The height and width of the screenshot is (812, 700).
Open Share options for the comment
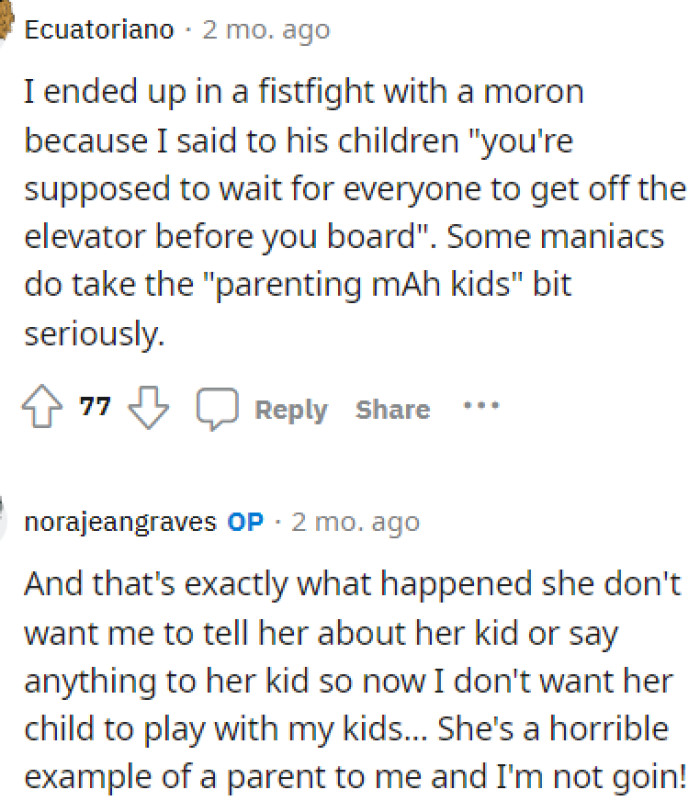pos(392,408)
